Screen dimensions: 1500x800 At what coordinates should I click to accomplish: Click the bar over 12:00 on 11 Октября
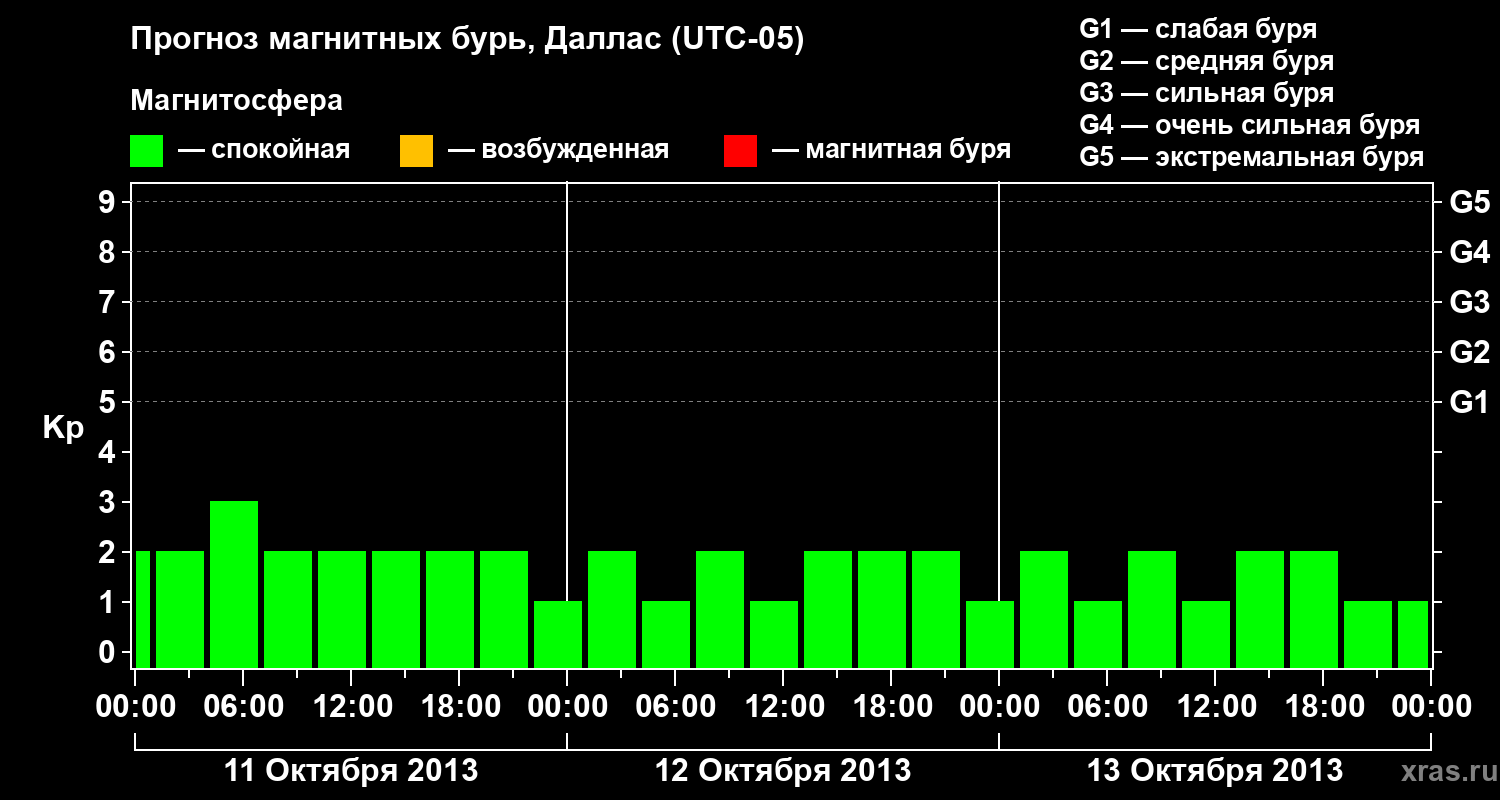point(342,609)
